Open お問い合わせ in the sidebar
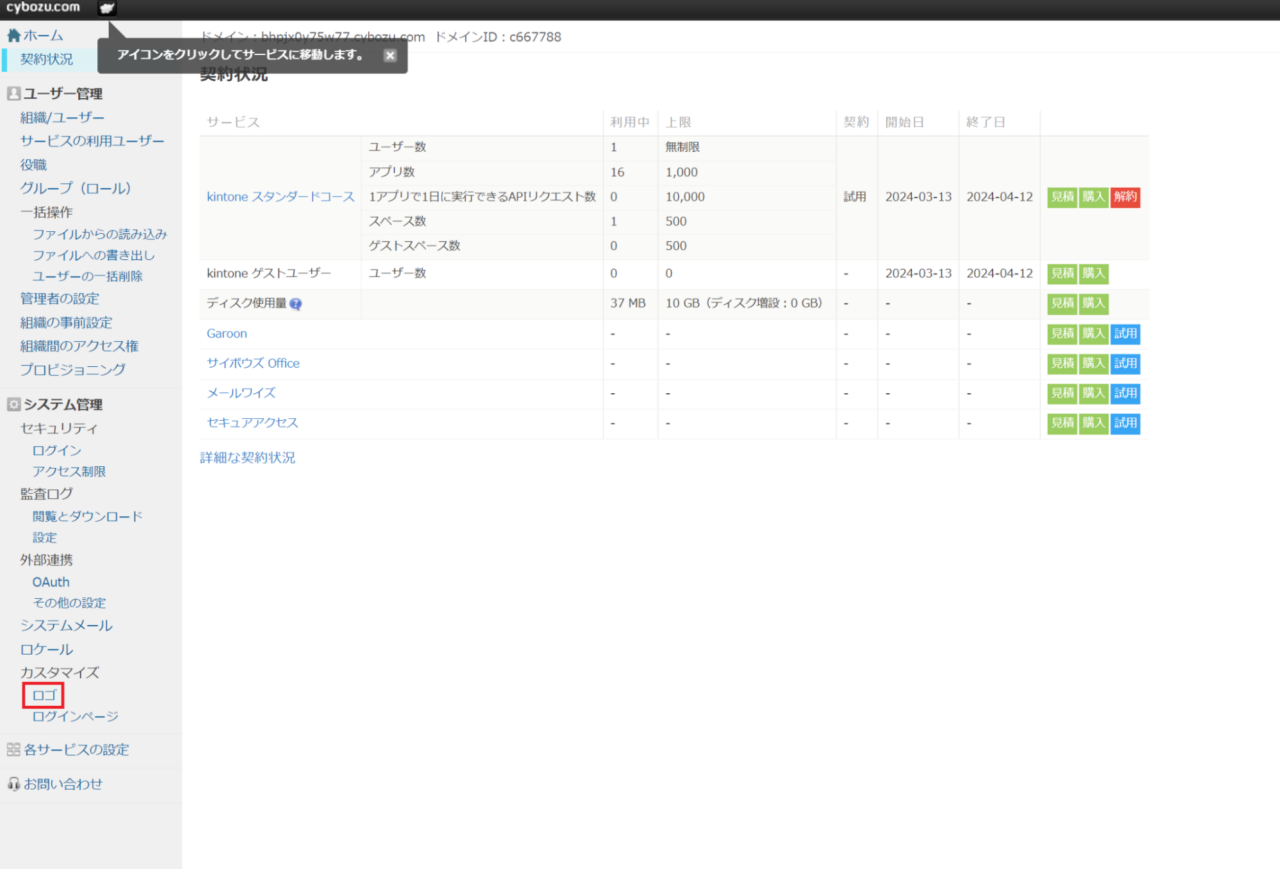 pyautogui.click(x=63, y=784)
